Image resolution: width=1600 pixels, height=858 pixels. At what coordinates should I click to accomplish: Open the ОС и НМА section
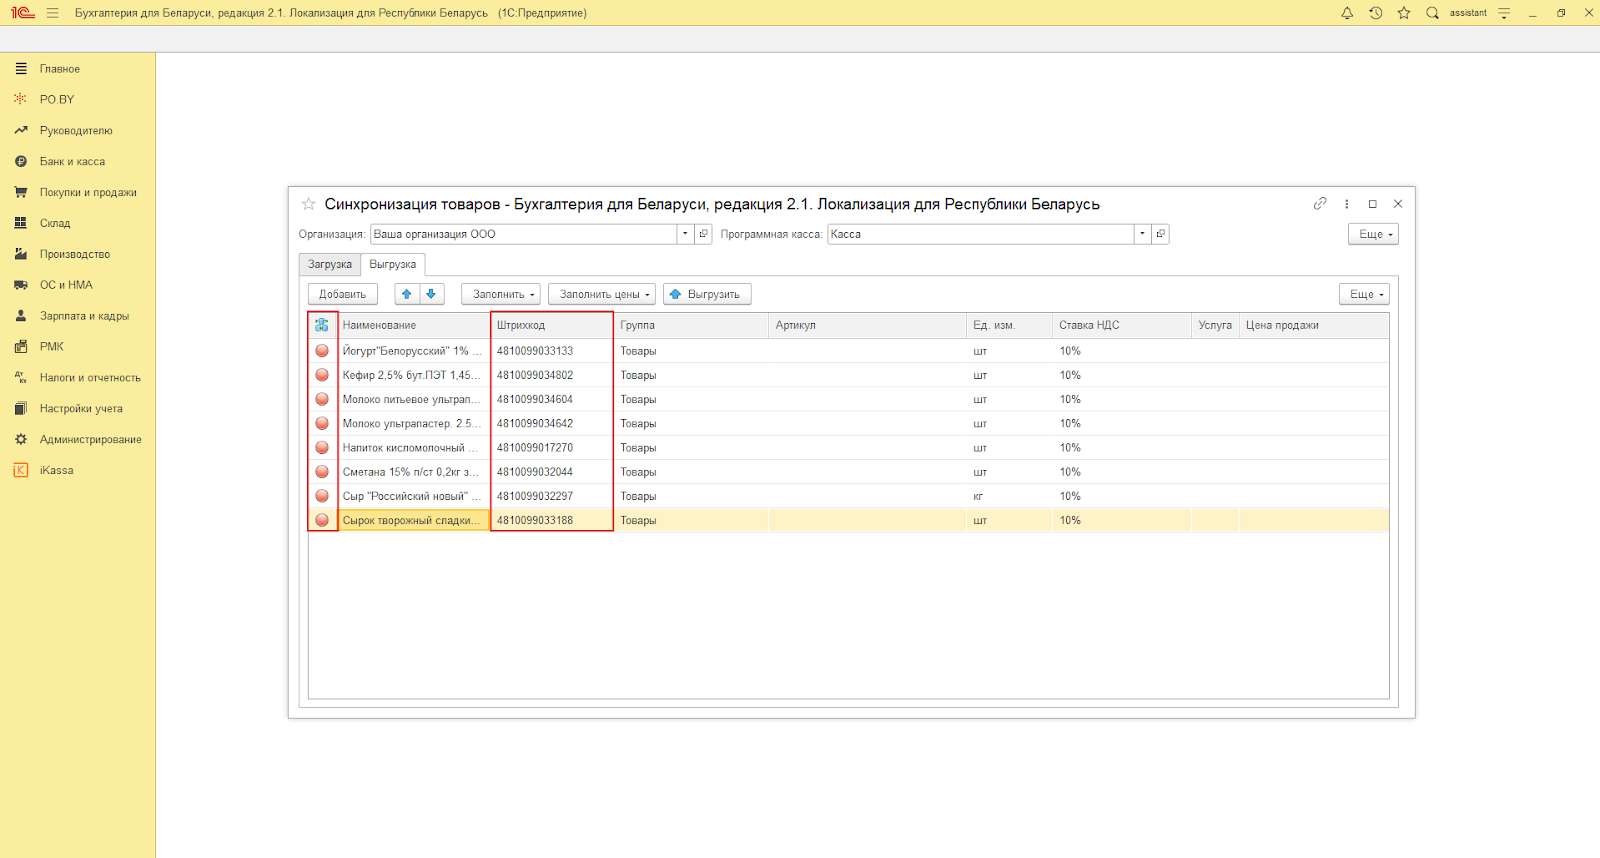point(66,285)
